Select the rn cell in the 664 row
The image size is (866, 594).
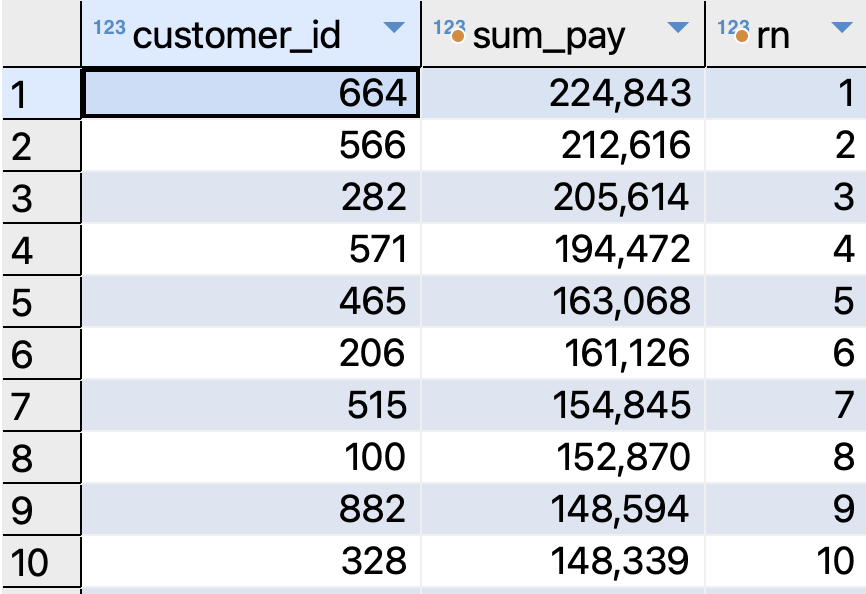click(x=786, y=93)
